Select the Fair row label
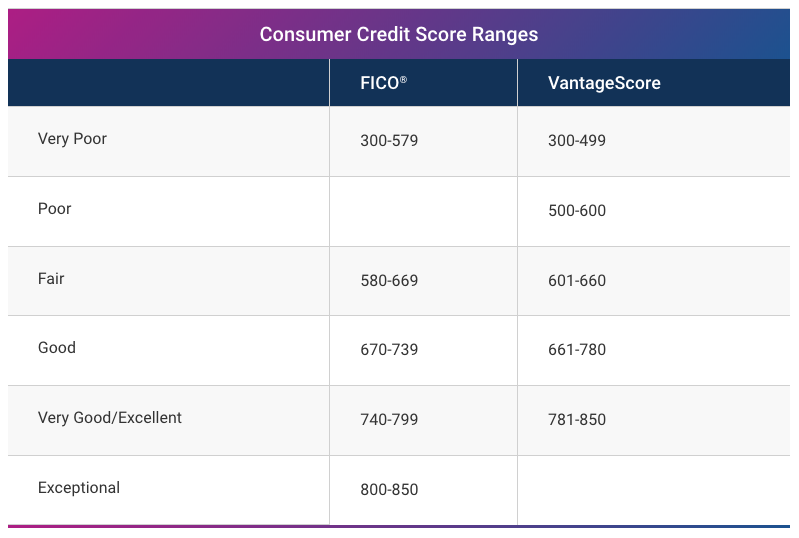Image resolution: width=799 pixels, height=538 pixels. (51, 279)
